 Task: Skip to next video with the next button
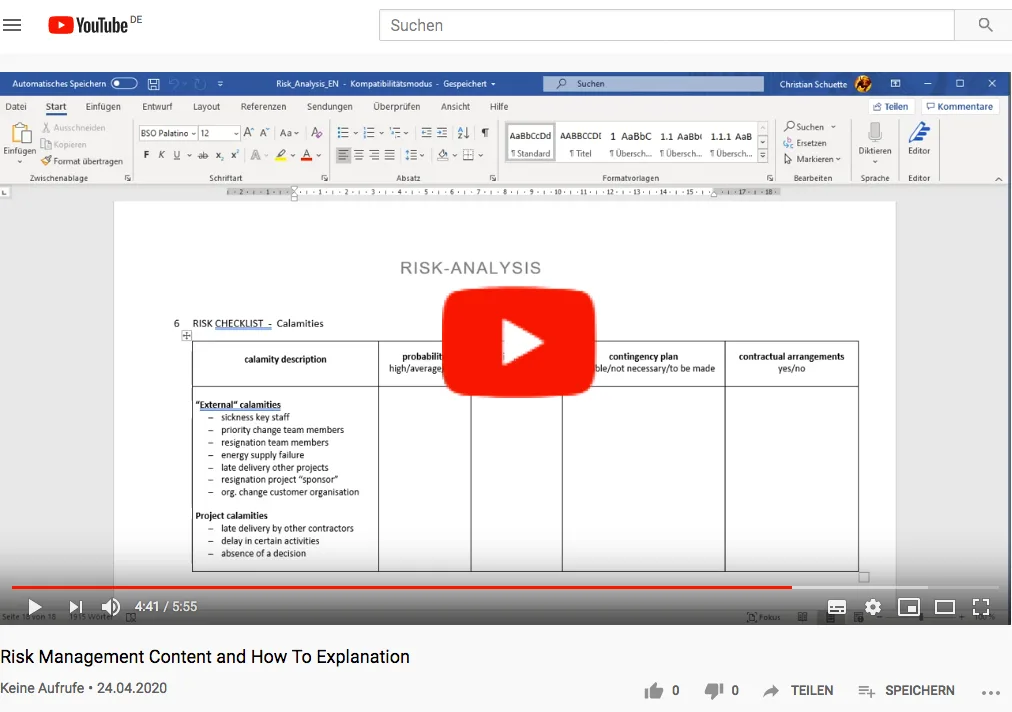click(x=76, y=606)
